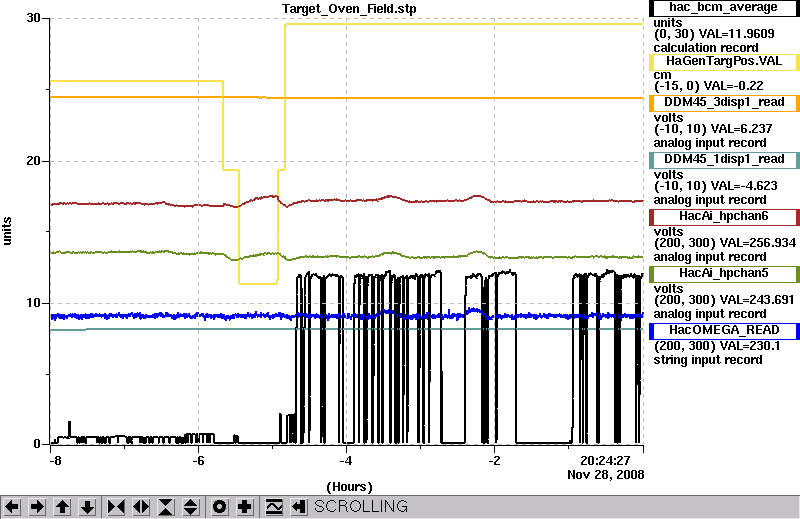The image size is (800, 519).
Task: Zoom out time axis with the diamond icon
Action: coord(141,507)
